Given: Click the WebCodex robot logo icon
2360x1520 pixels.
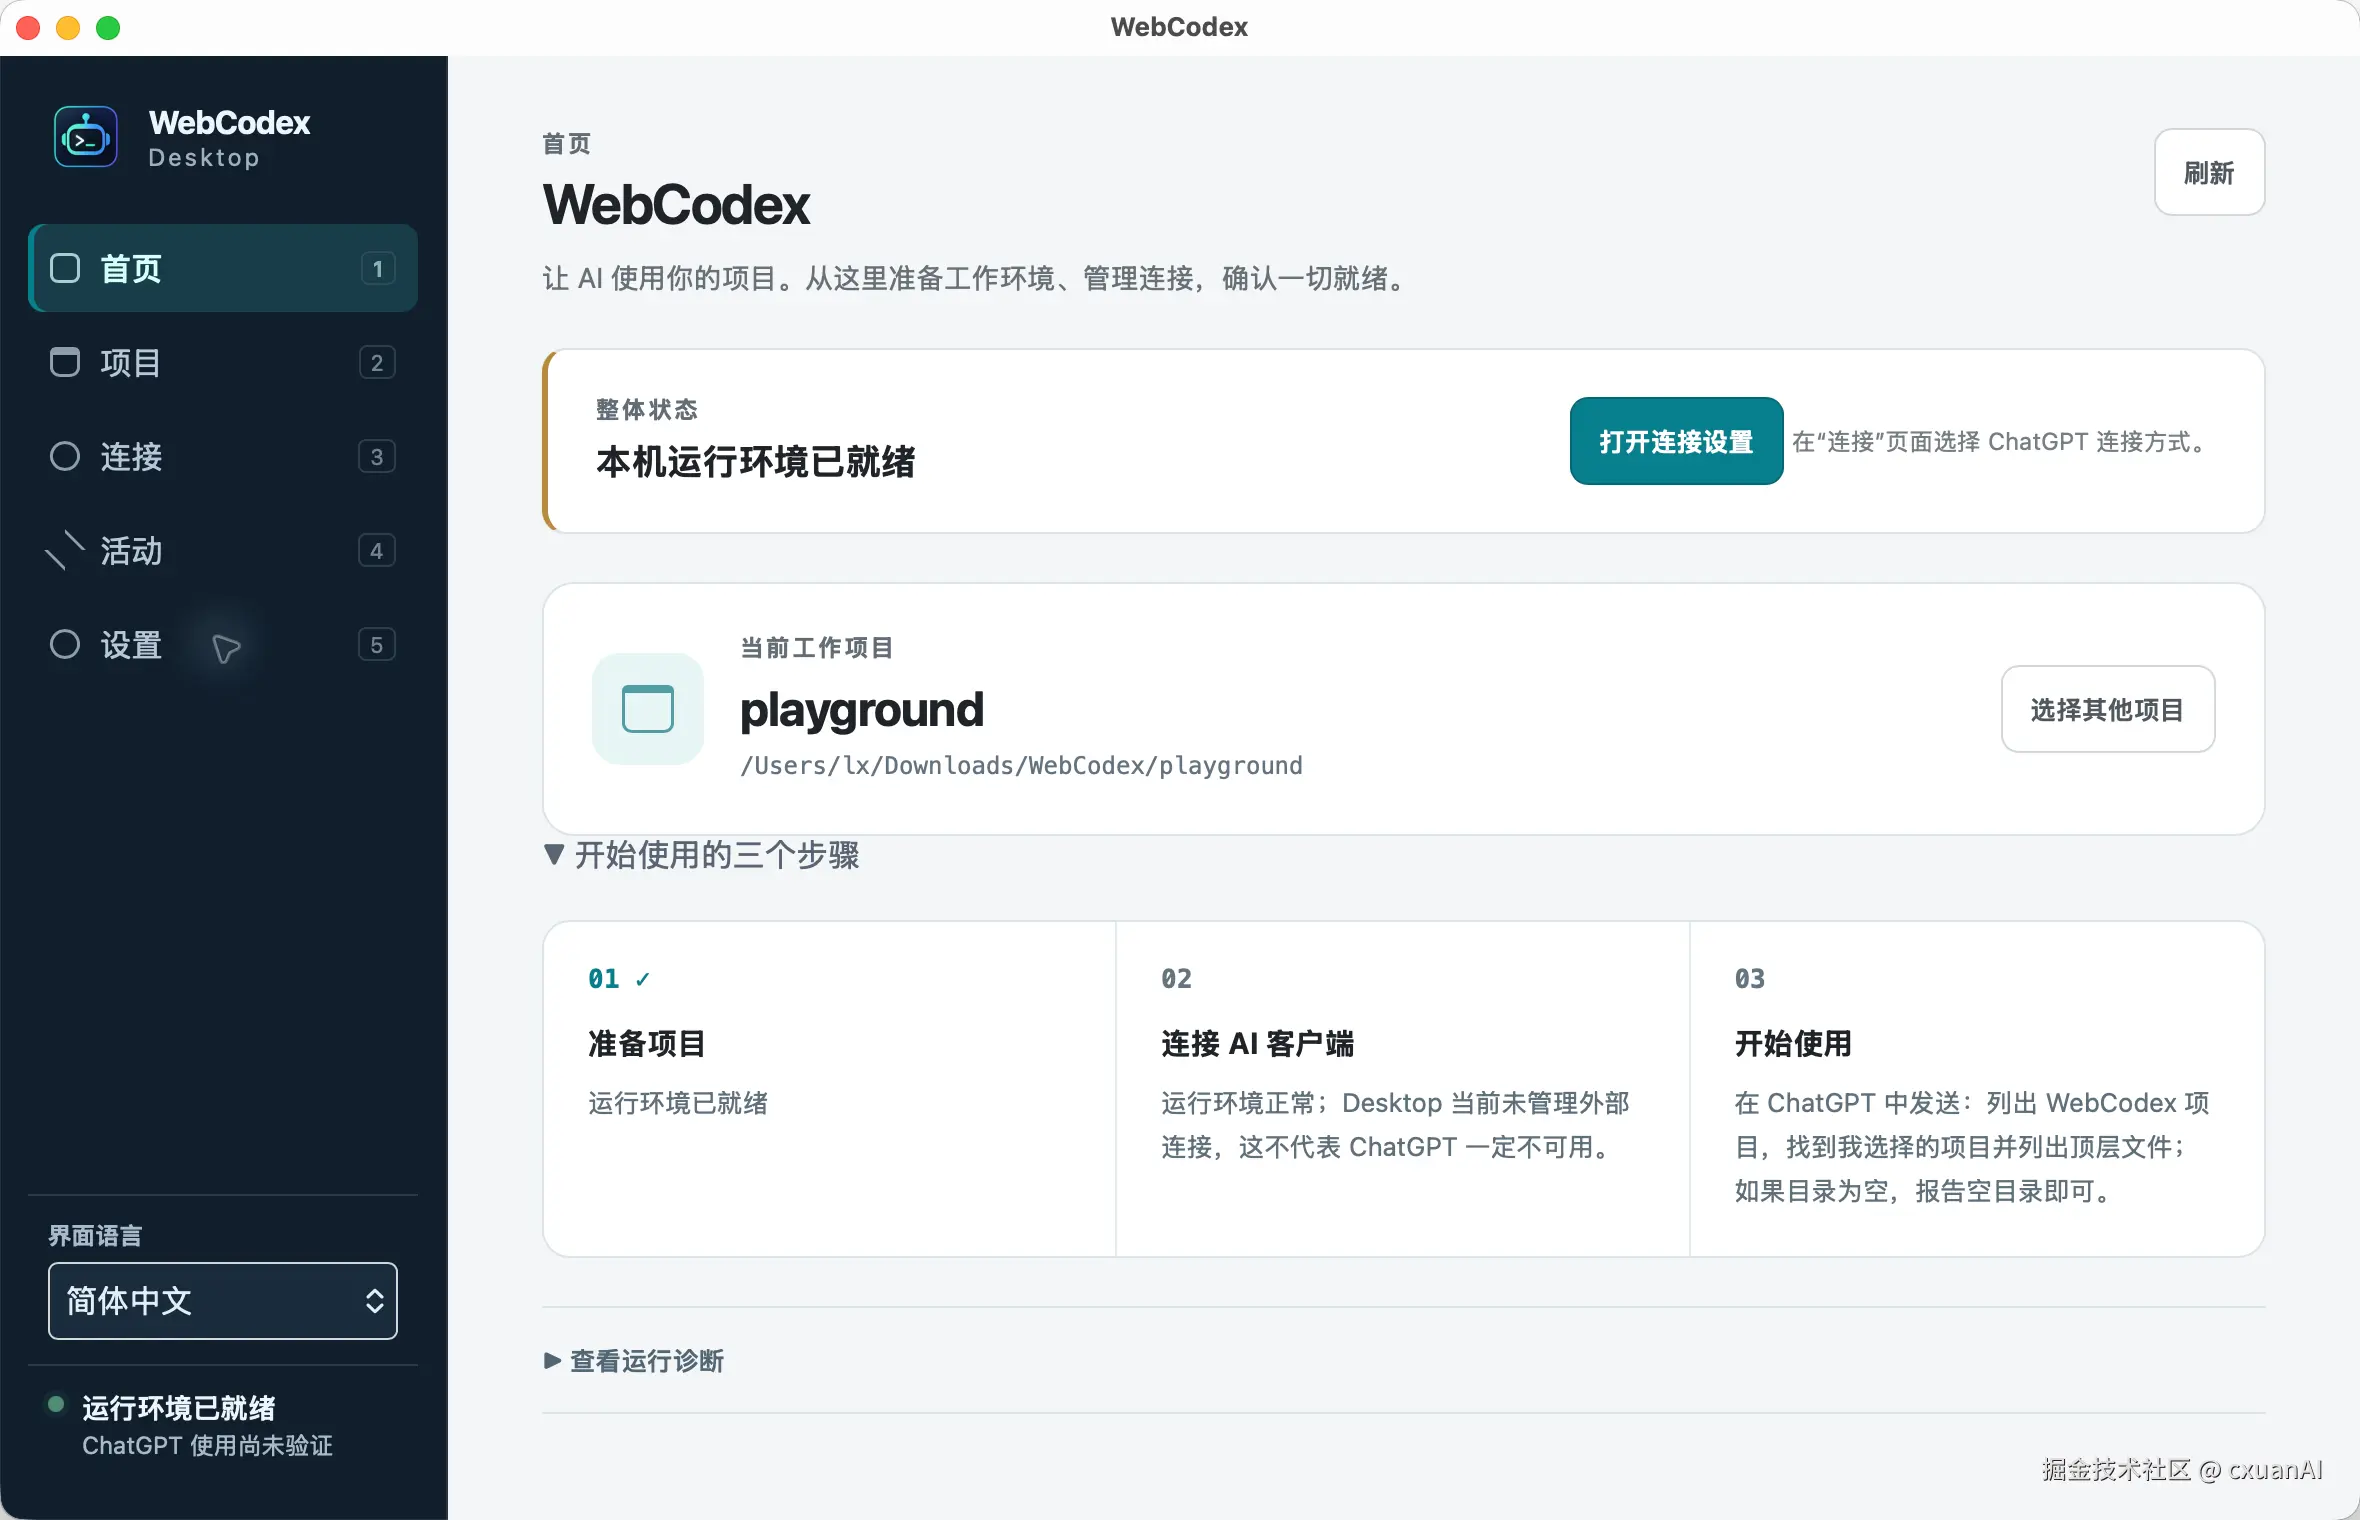Looking at the screenshot, I should (86, 138).
